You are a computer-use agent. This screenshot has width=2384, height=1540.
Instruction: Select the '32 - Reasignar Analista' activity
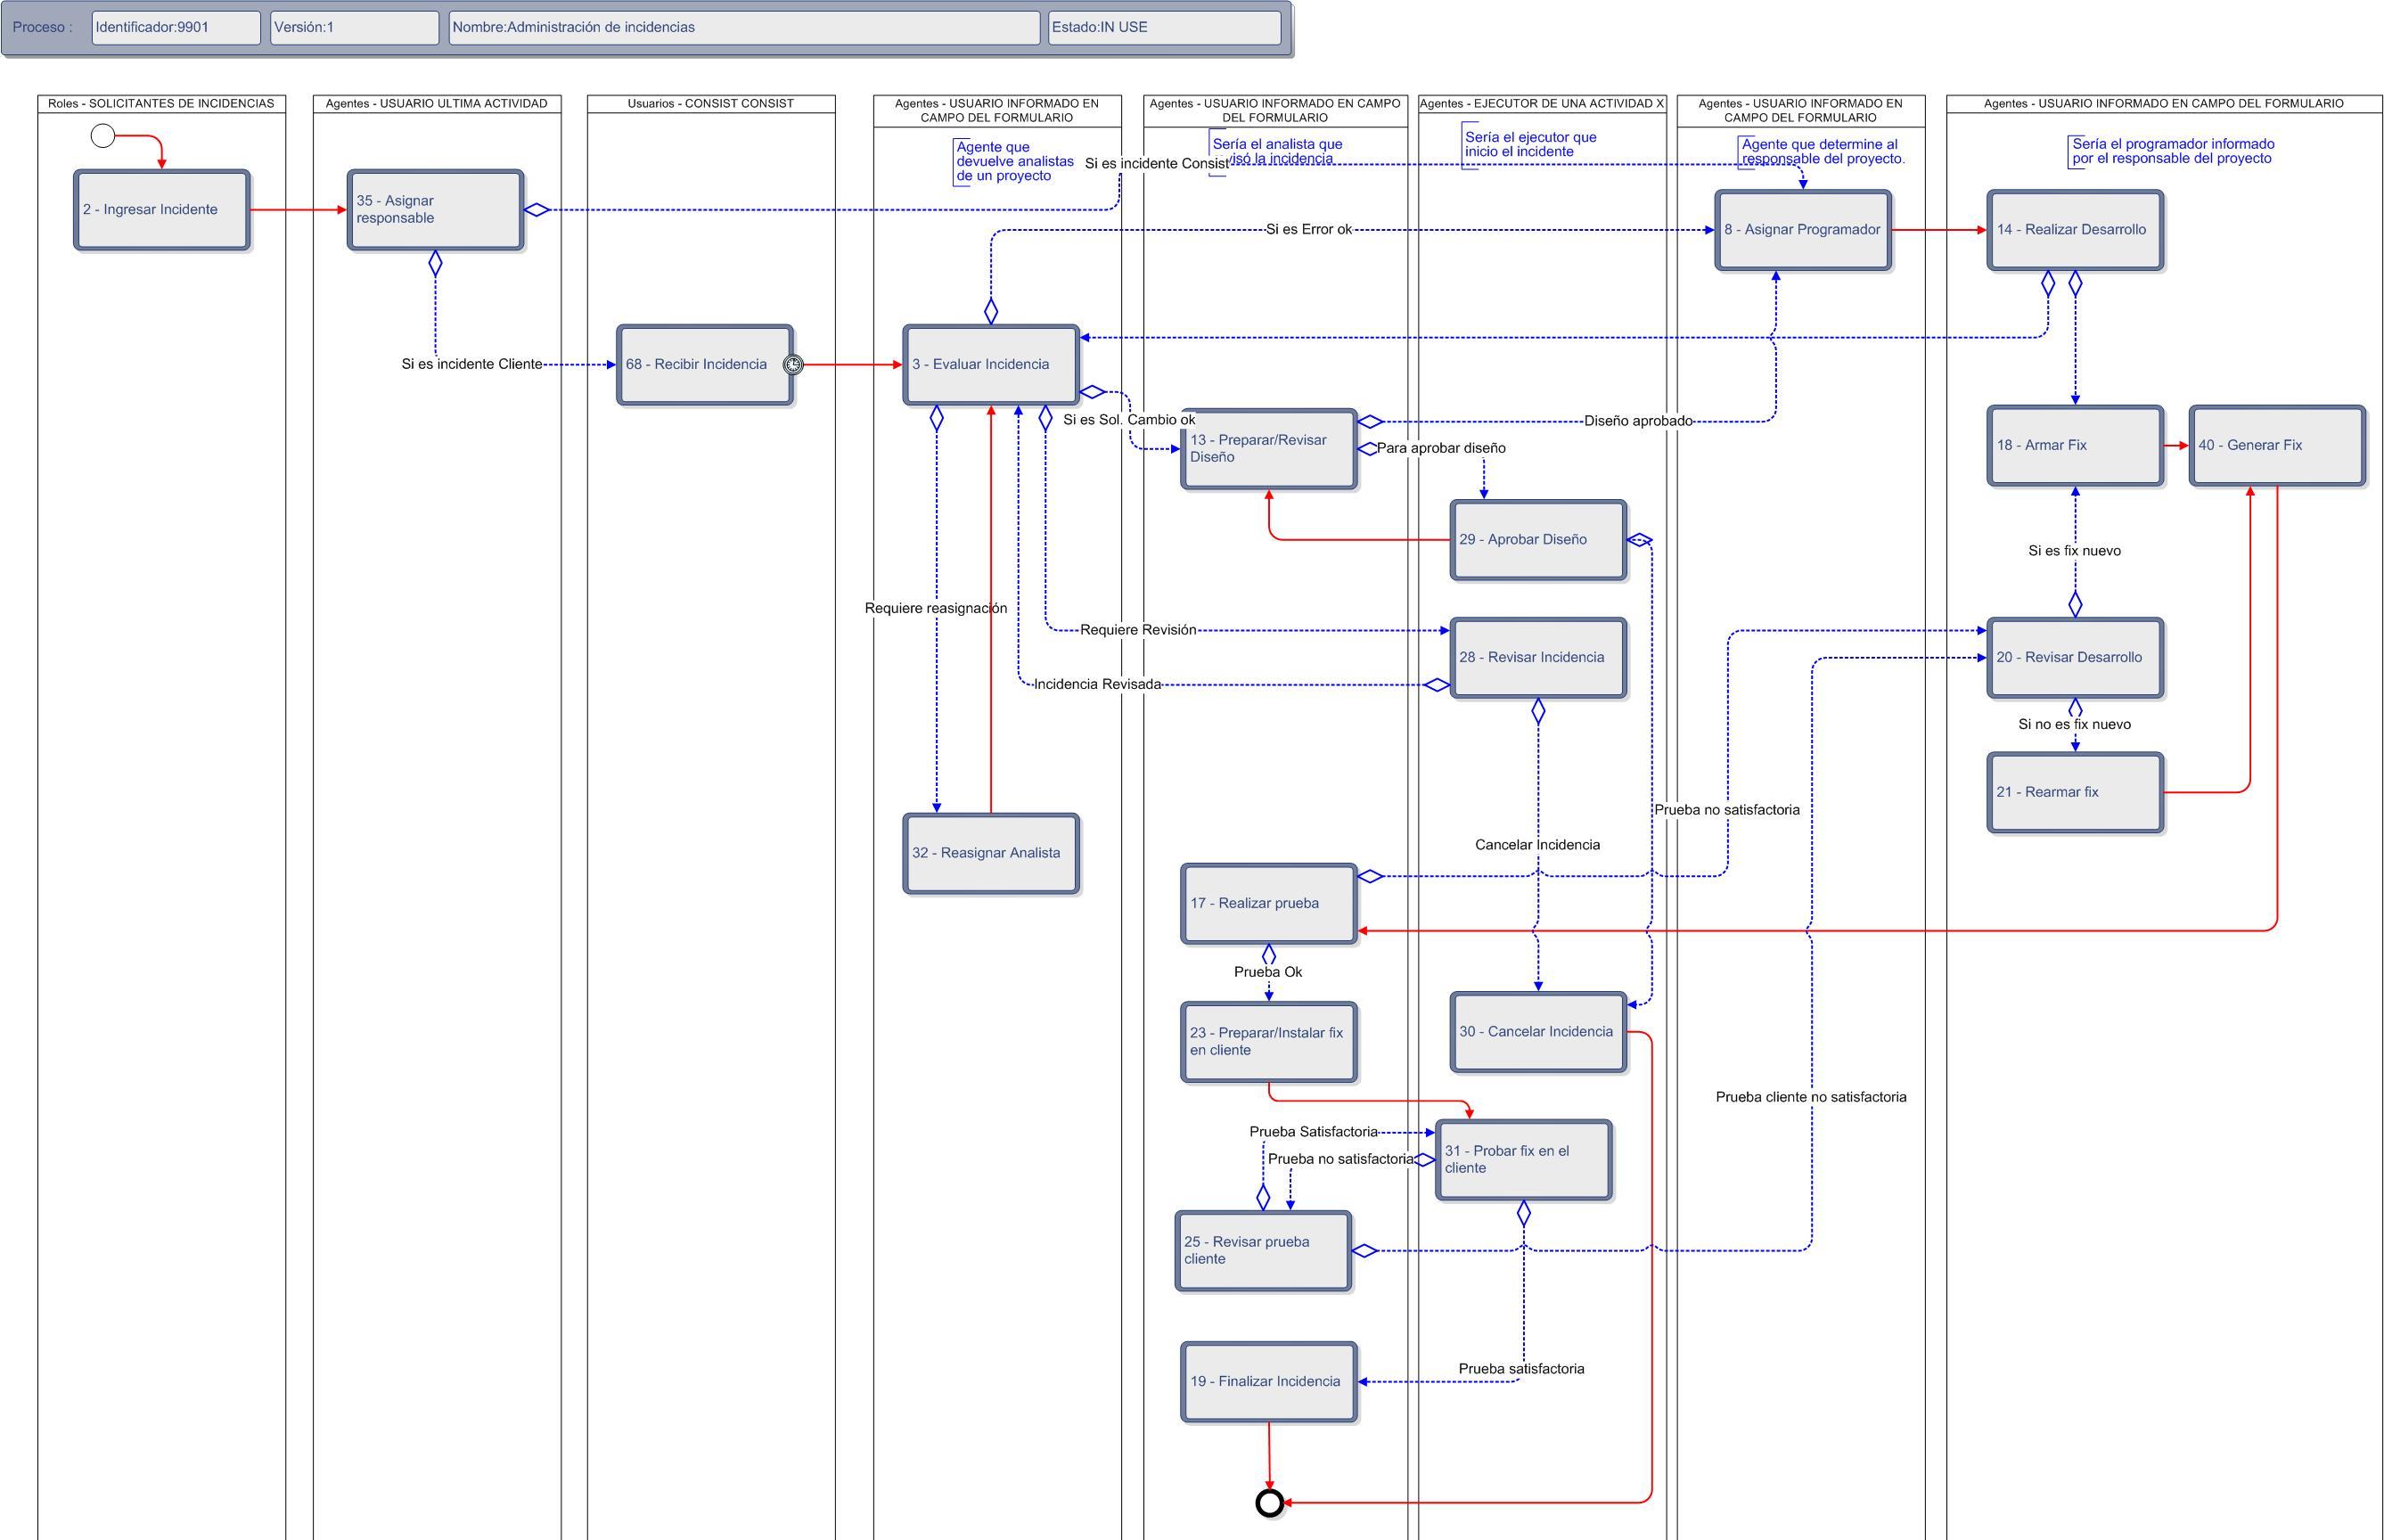pyautogui.click(x=991, y=853)
